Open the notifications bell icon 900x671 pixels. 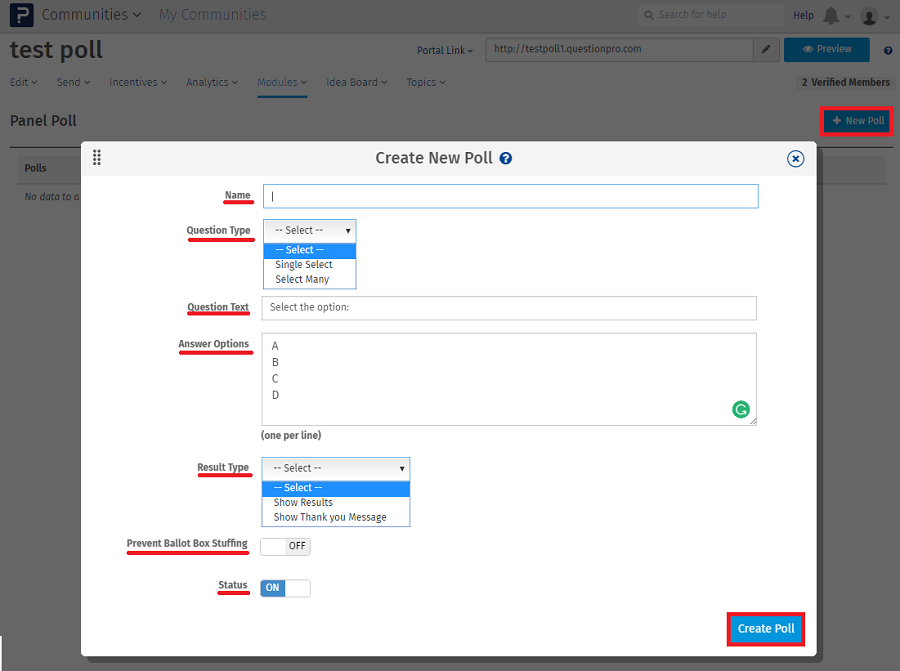(831, 16)
